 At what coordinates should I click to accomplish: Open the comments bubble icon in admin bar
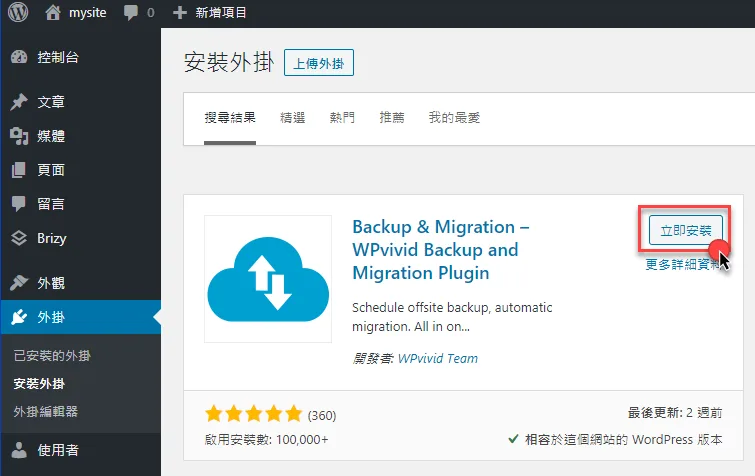[x=130, y=13]
